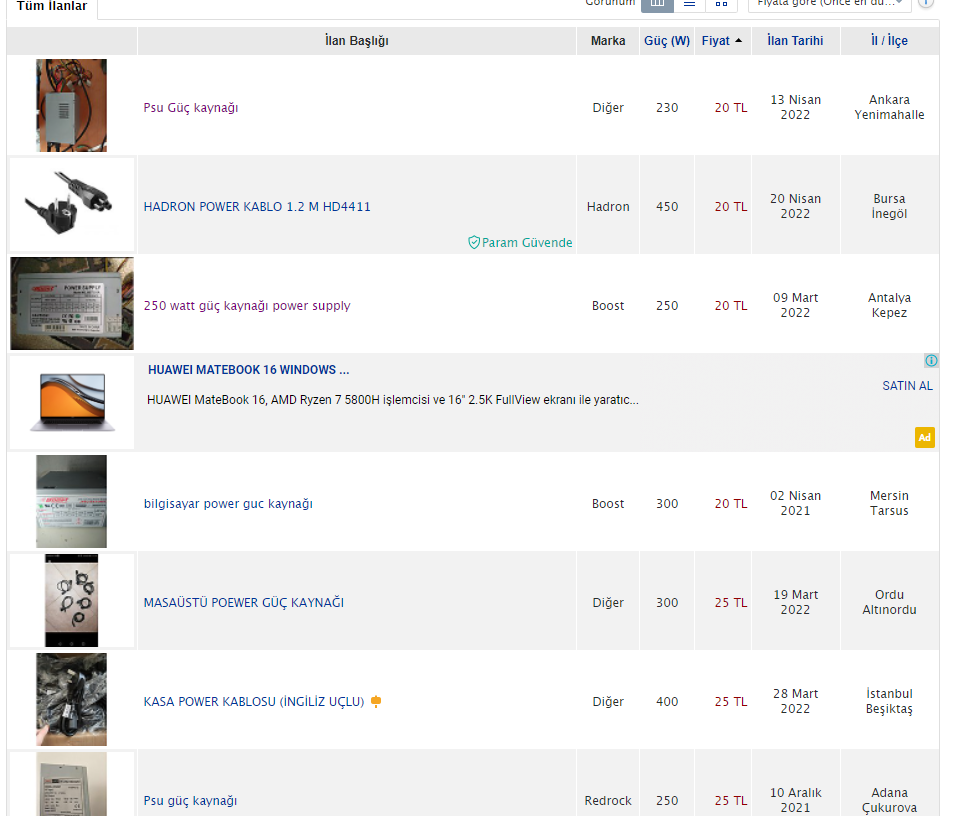This screenshot has height=816, width=954.
Task: Click the '02 Nisan 2021' date cell
Action: (x=795, y=503)
